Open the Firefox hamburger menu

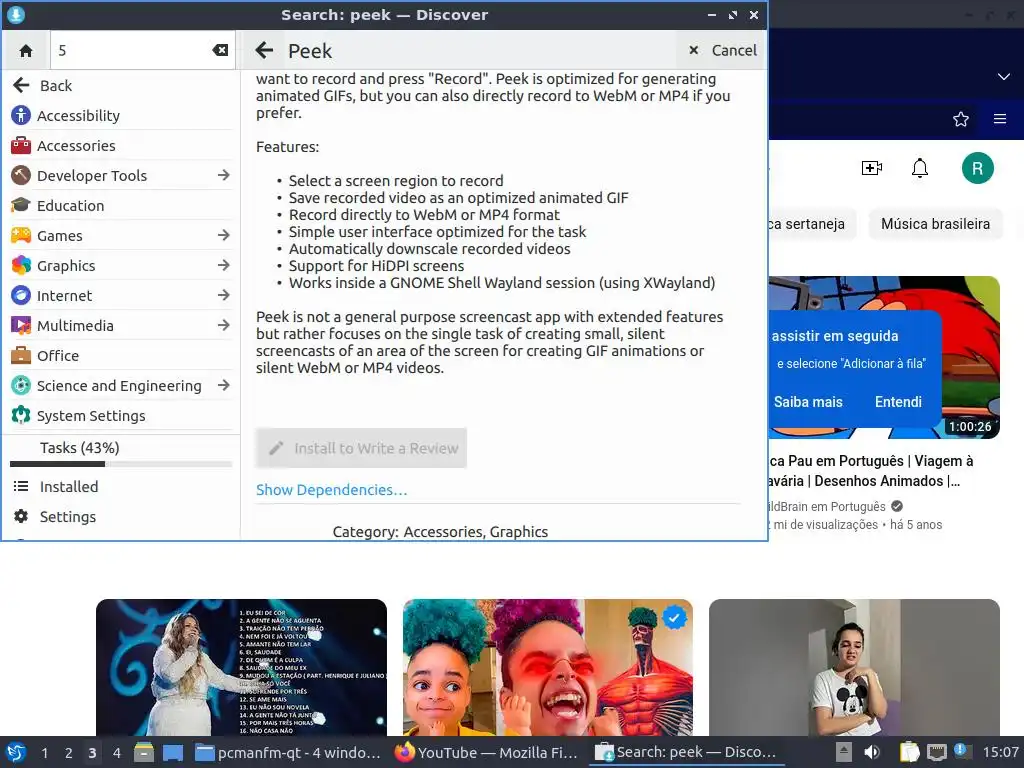[x=1000, y=119]
